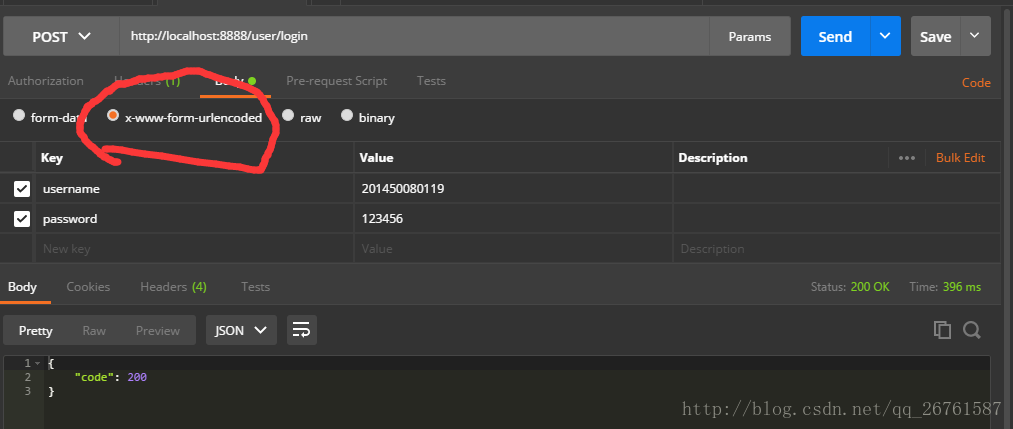Send the request
1013x429 pixels.
[835, 37]
